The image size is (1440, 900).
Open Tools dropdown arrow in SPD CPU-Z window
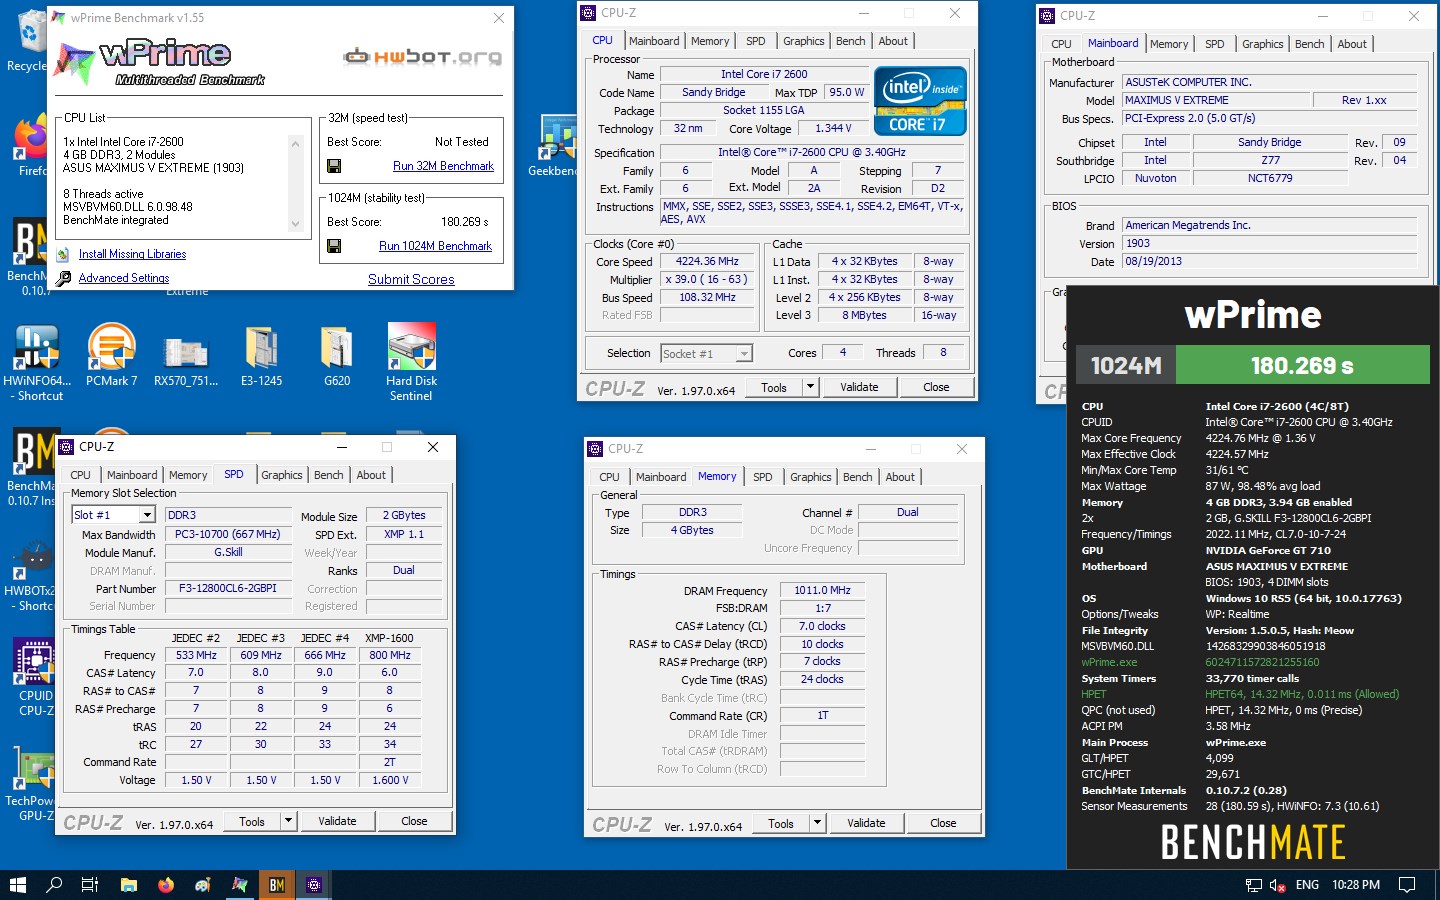tap(288, 821)
